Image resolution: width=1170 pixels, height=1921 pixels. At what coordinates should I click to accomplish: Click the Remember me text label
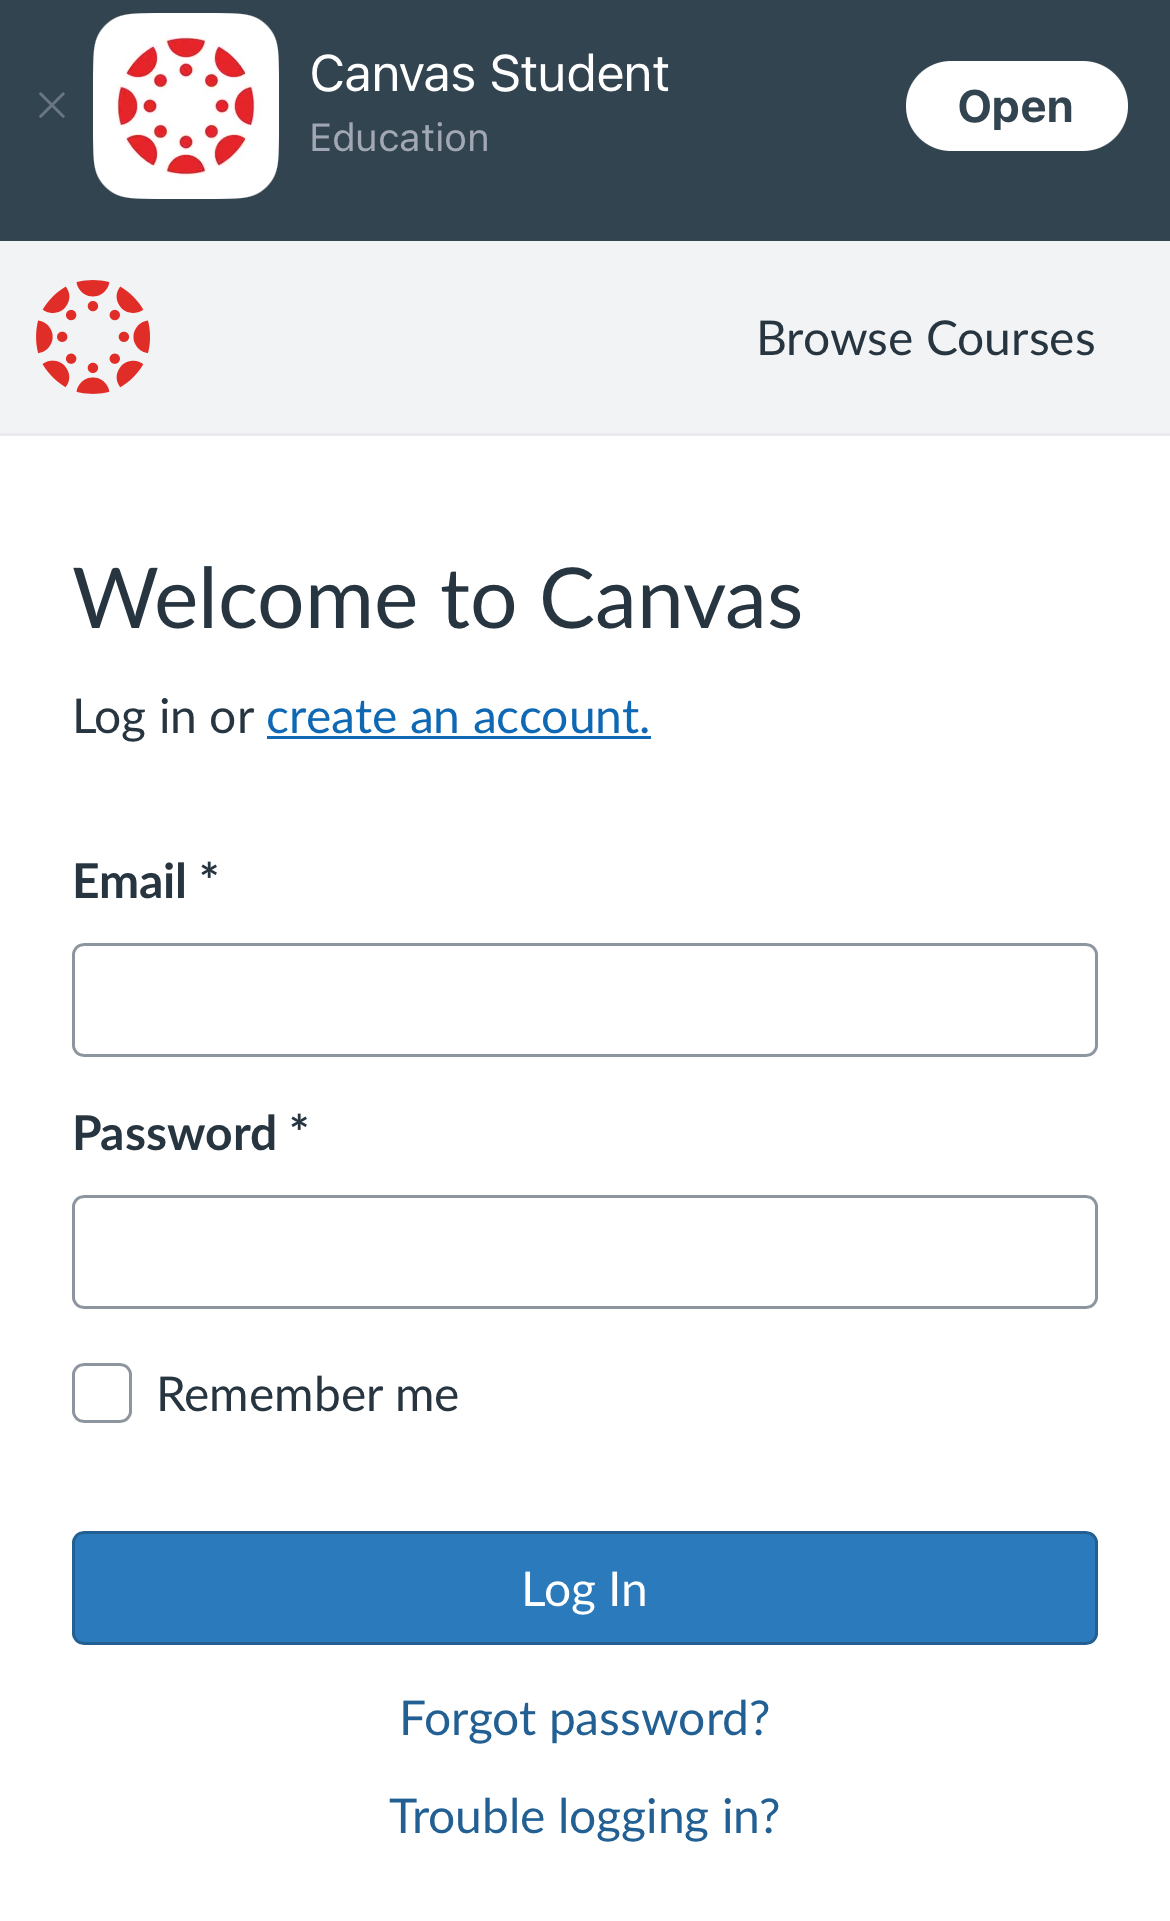click(x=307, y=1393)
